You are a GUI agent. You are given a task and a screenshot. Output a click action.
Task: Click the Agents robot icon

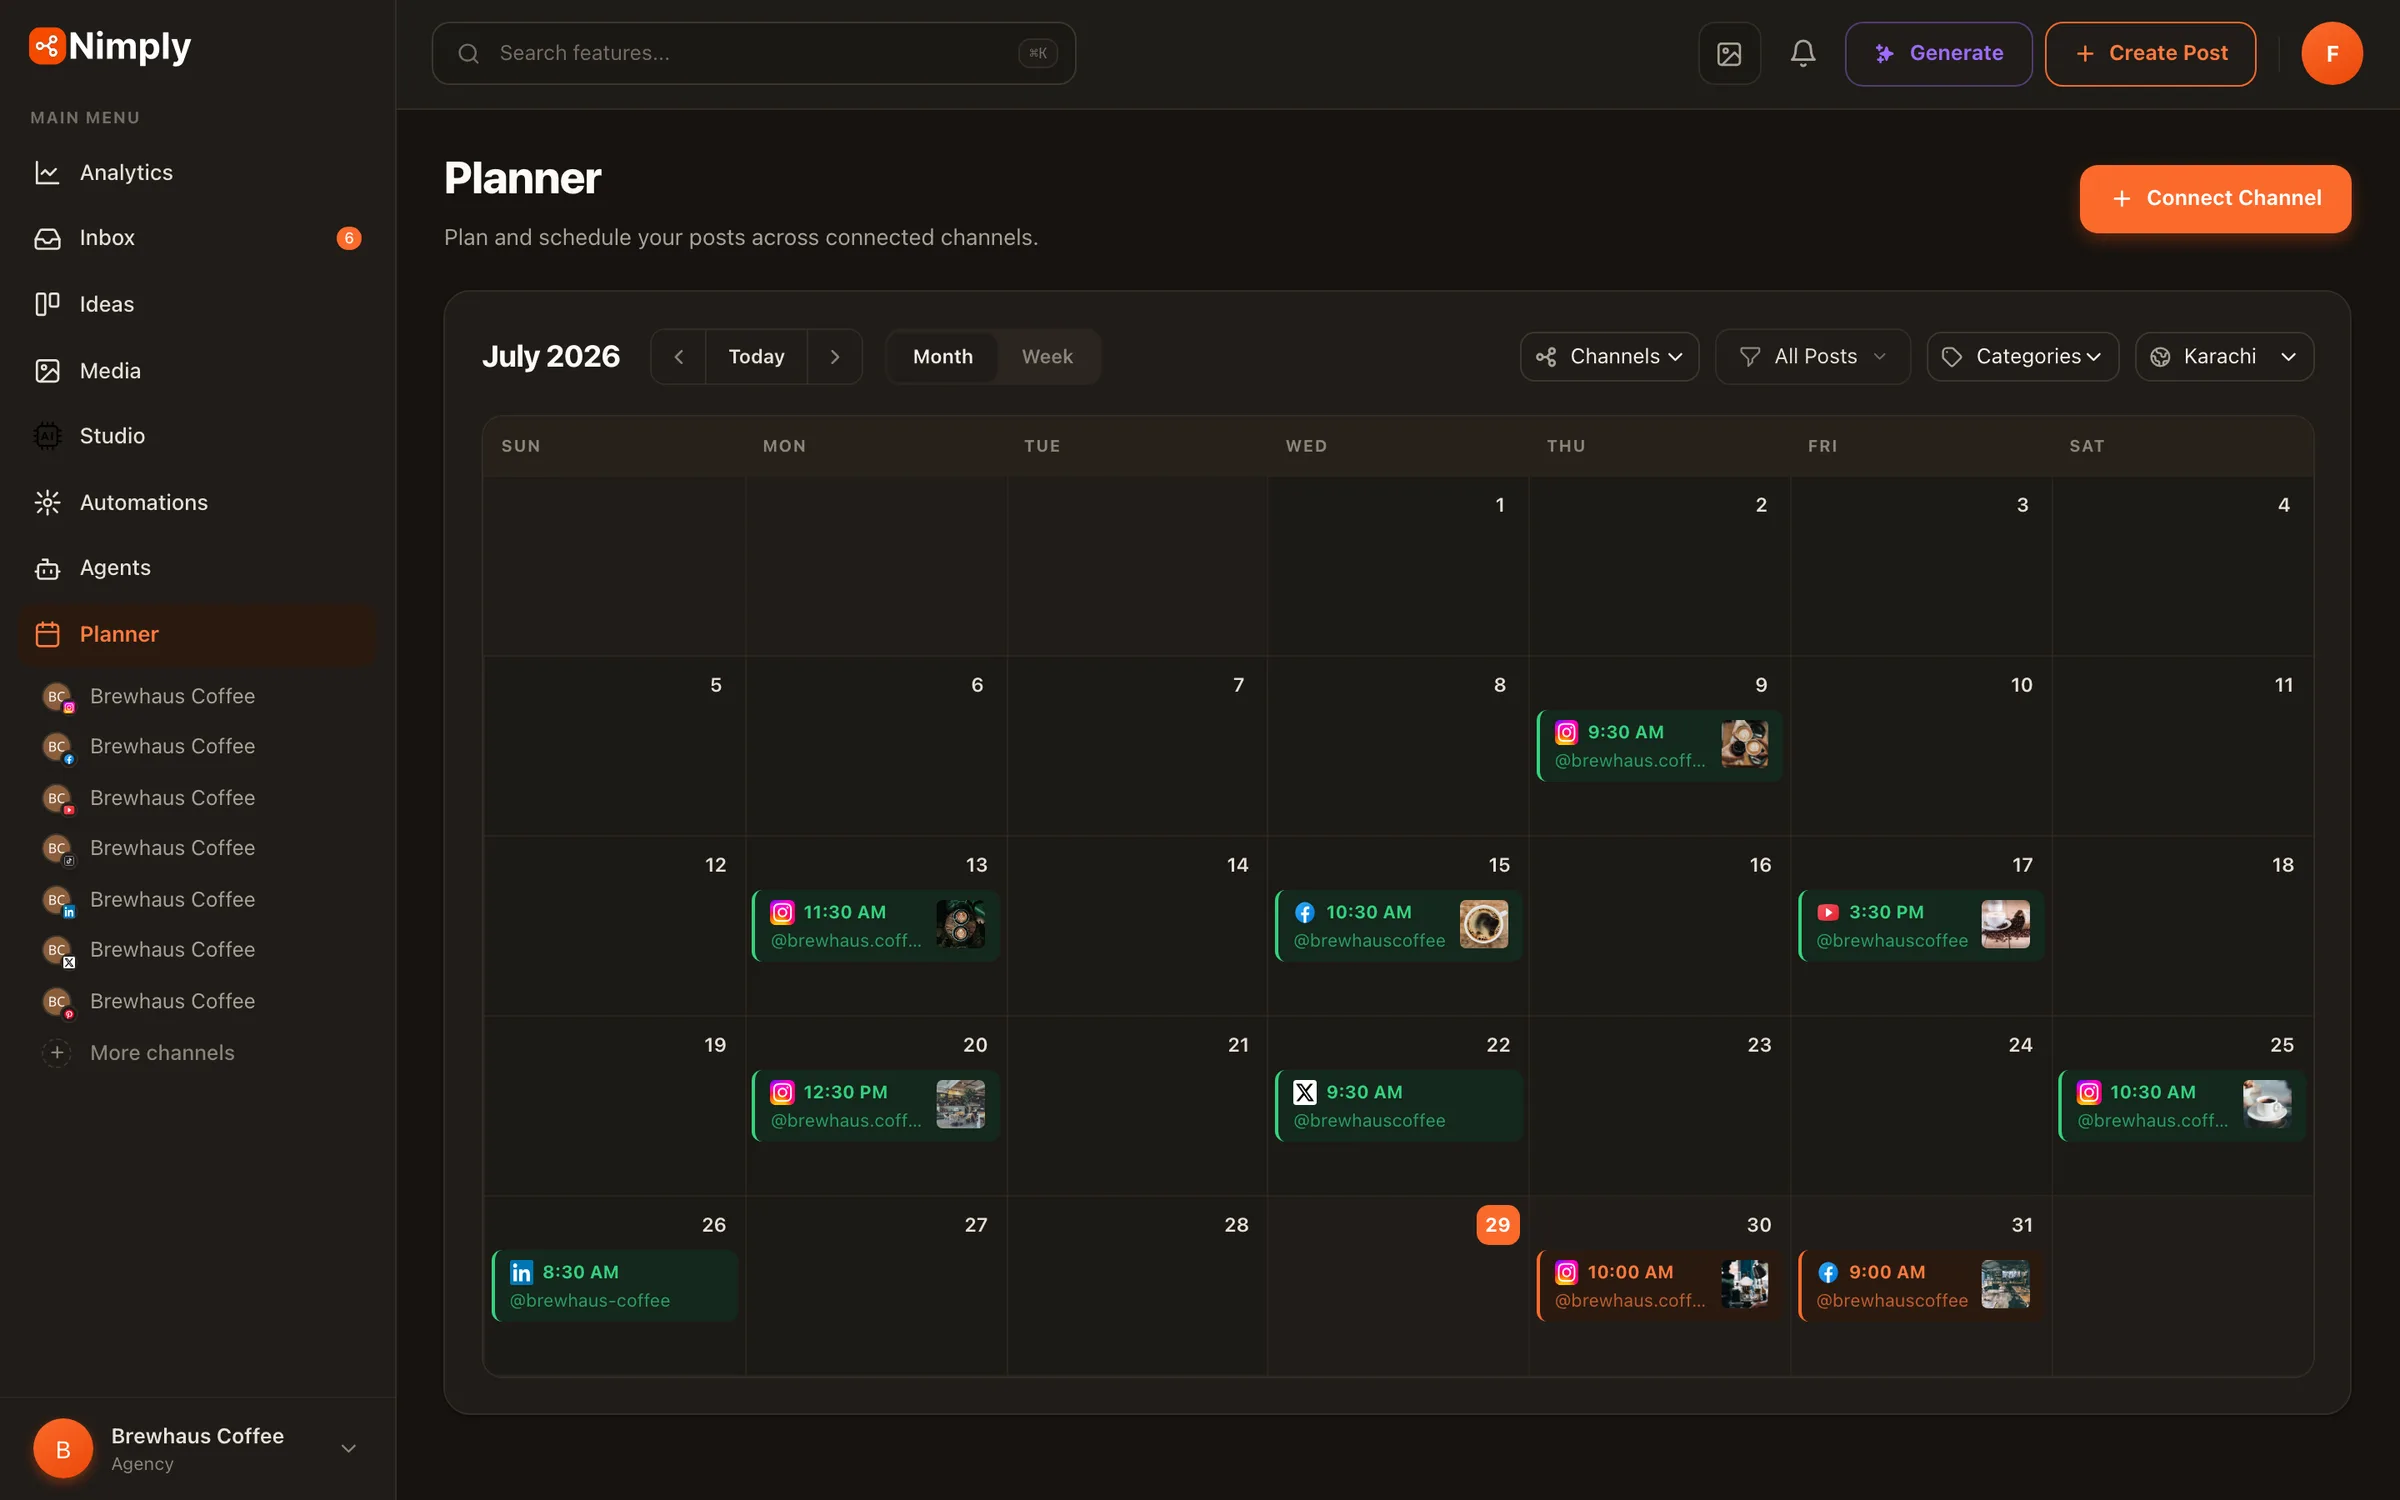point(47,568)
